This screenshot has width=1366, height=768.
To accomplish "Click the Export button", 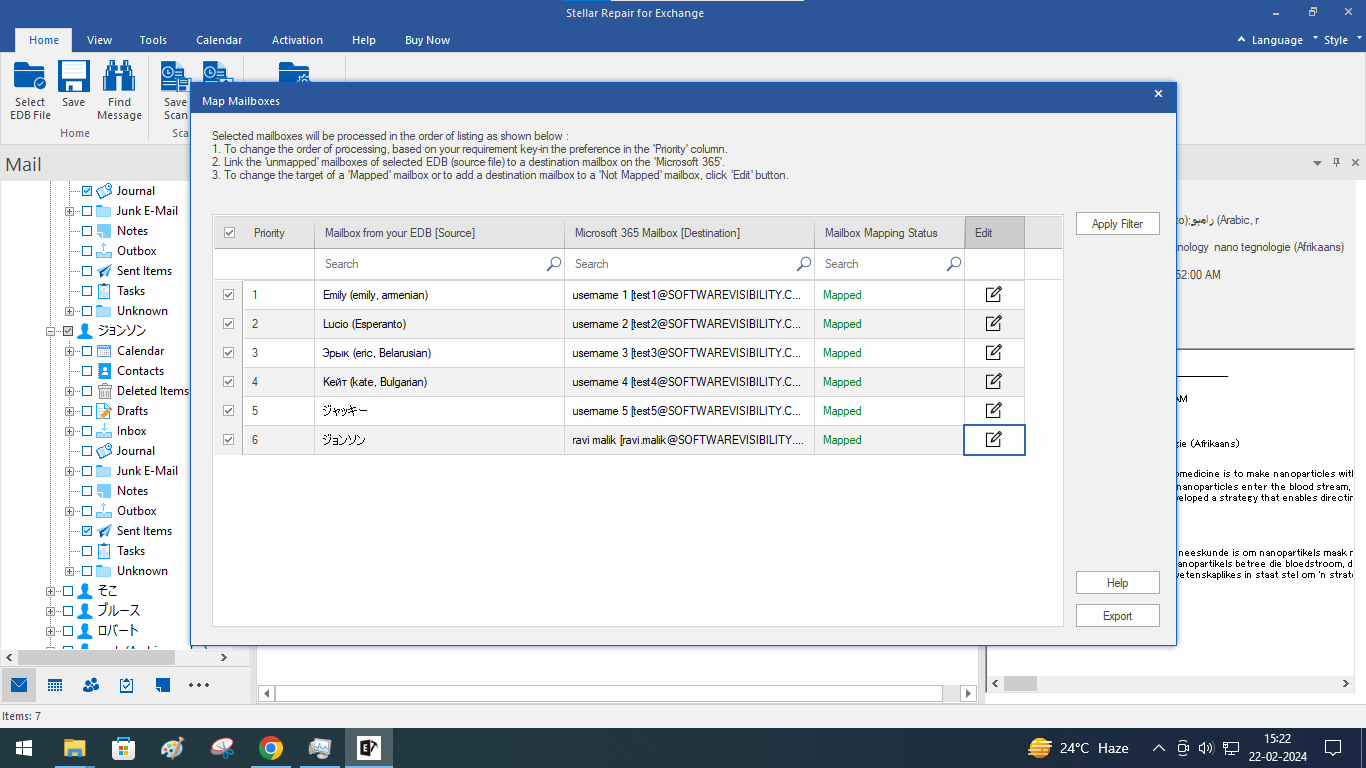I will point(1117,616).
